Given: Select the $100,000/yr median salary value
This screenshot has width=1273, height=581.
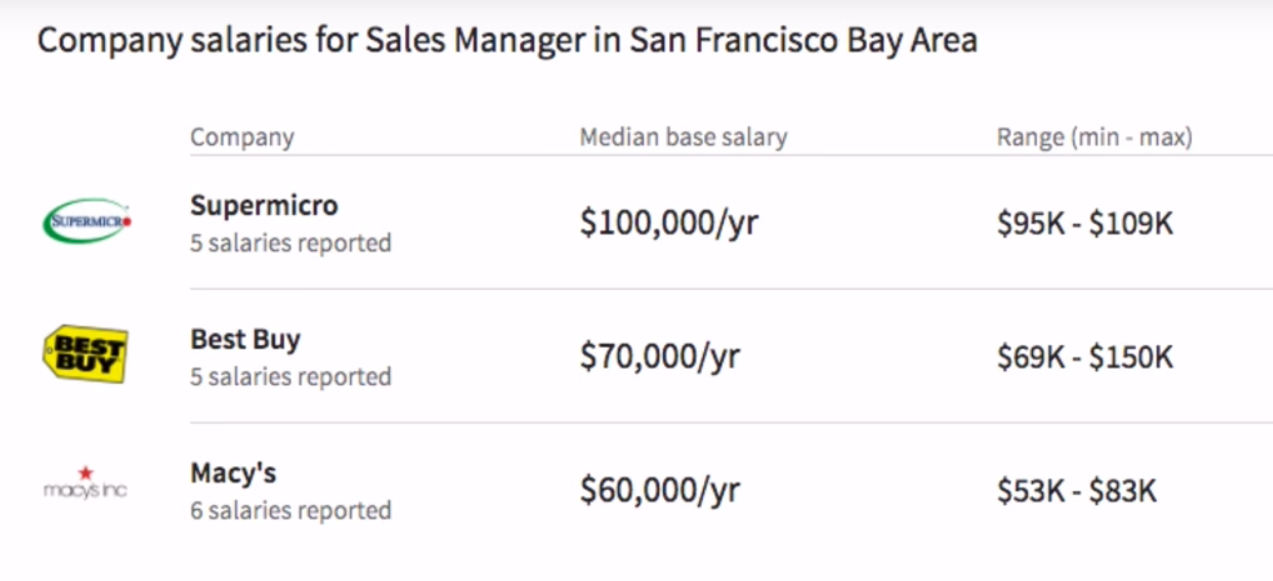Looking at the screenshot, I should pos(668,223).
